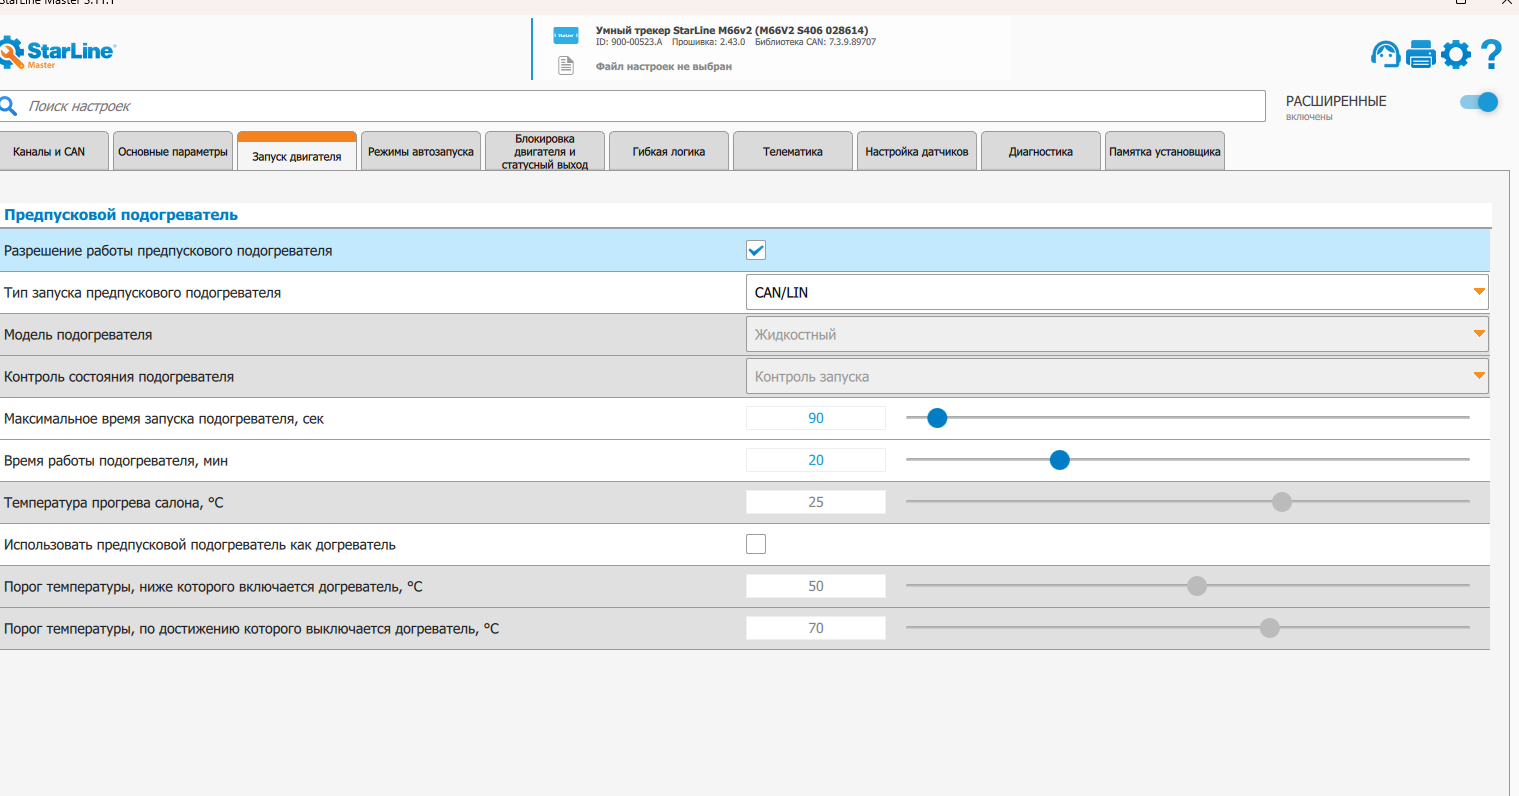The height and width of the screenshot is (796, 1519).
Task: Enable using pre-heater as догреватель checkbox
Action: point(756,544)
